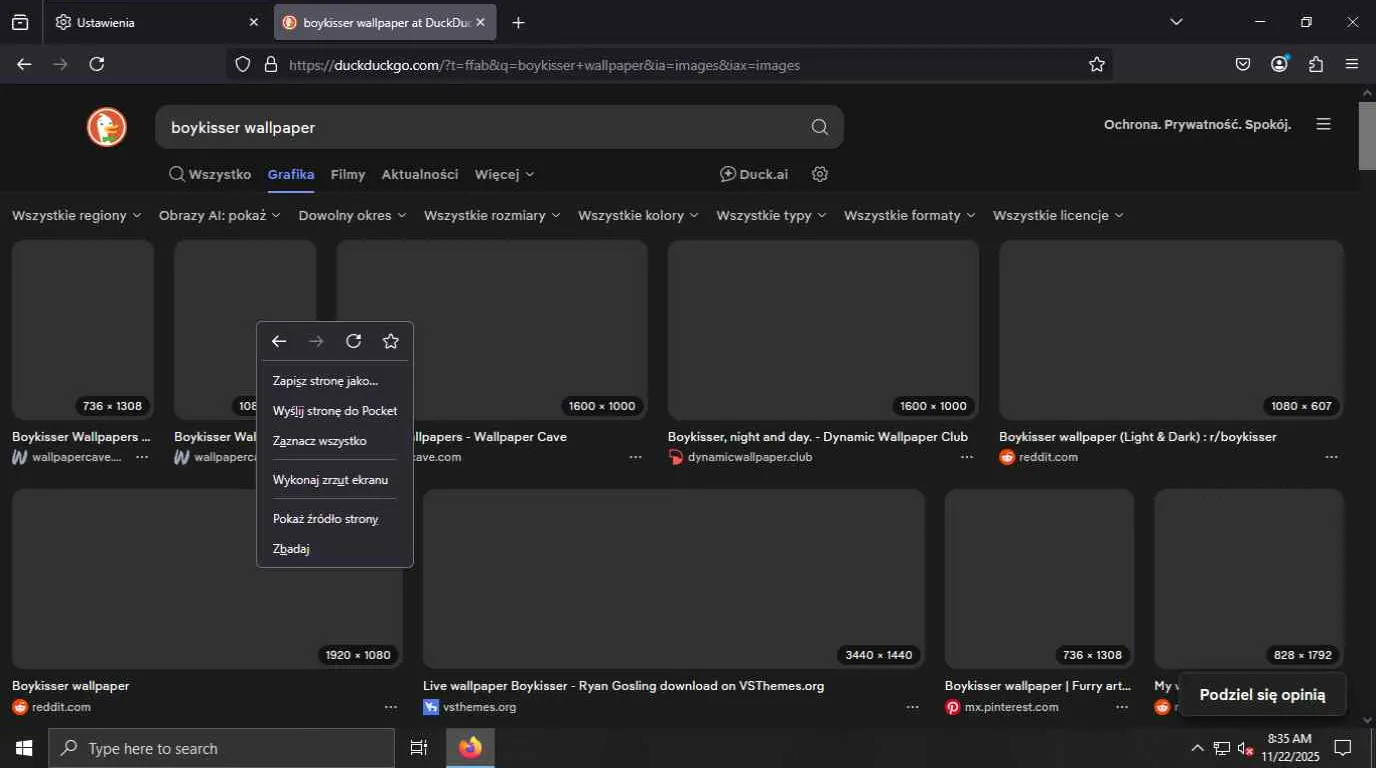
Task: Show hidden tray icons with the chevron
Action: [1197, 748]
